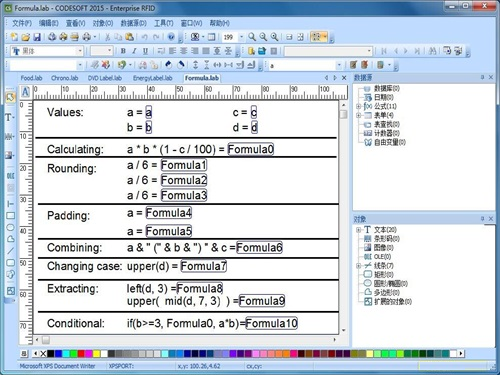Open the 文件(F) menu
Viewport: 500px width, 375px height.
pos(22,23)
